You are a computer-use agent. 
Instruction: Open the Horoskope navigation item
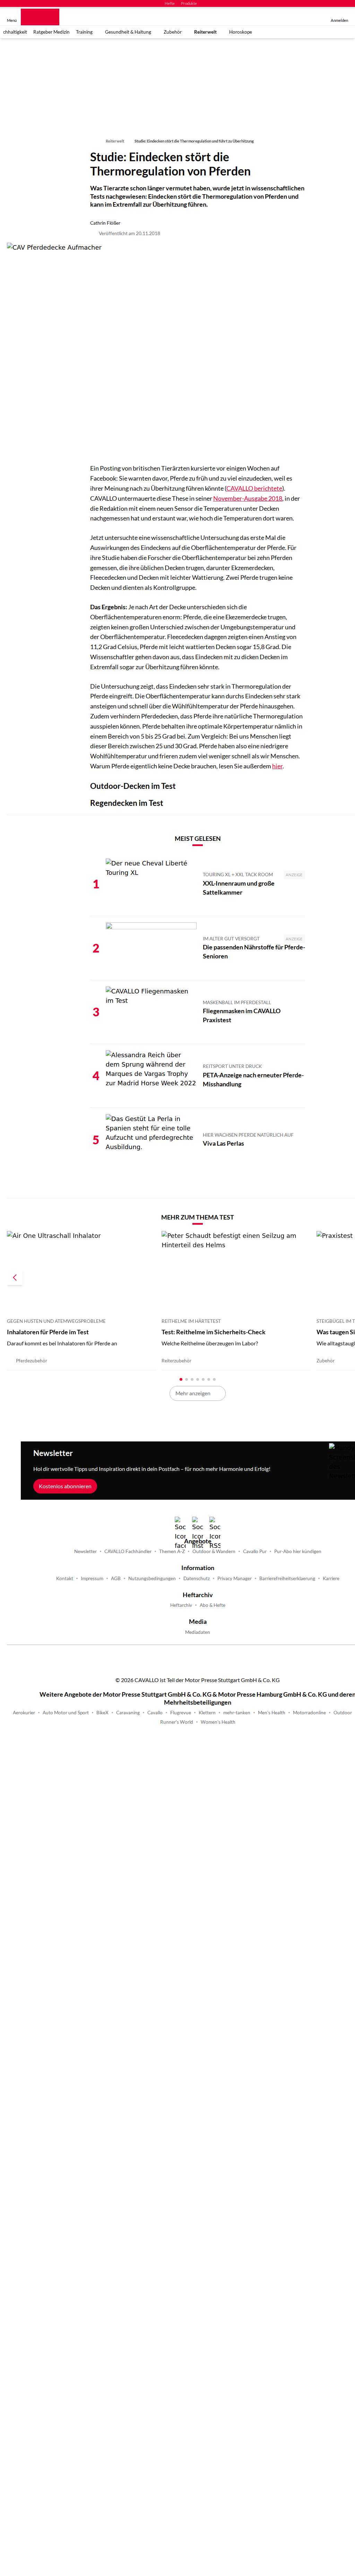click(x=240, y=32)
